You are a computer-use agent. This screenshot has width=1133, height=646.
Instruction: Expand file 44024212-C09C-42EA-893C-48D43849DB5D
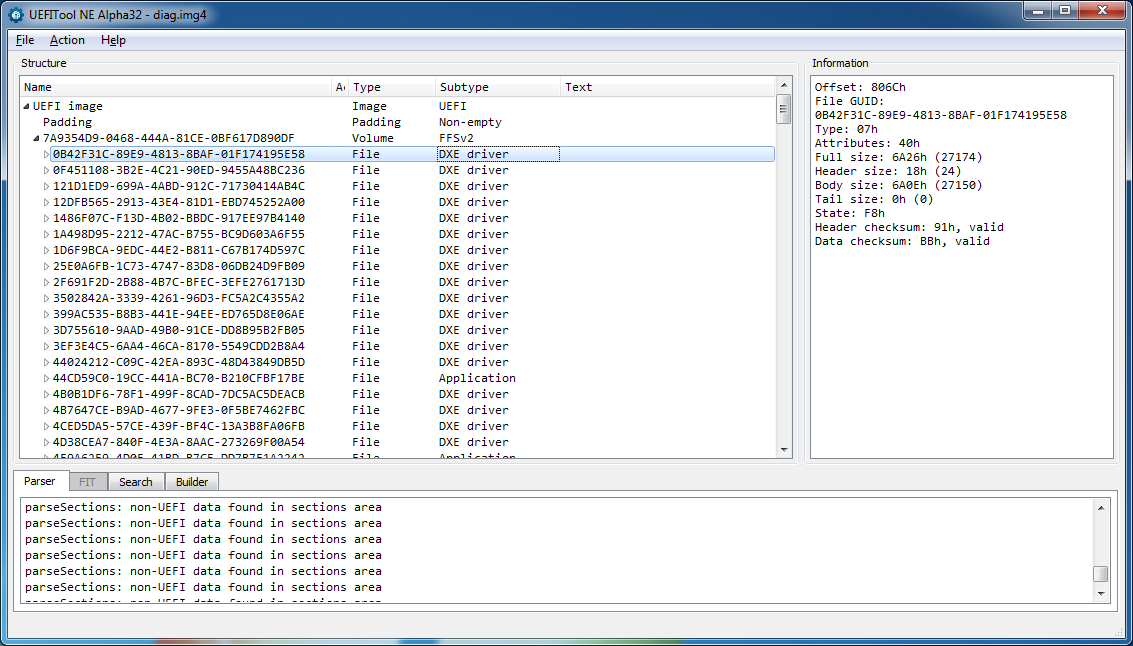tap(46, 361)
